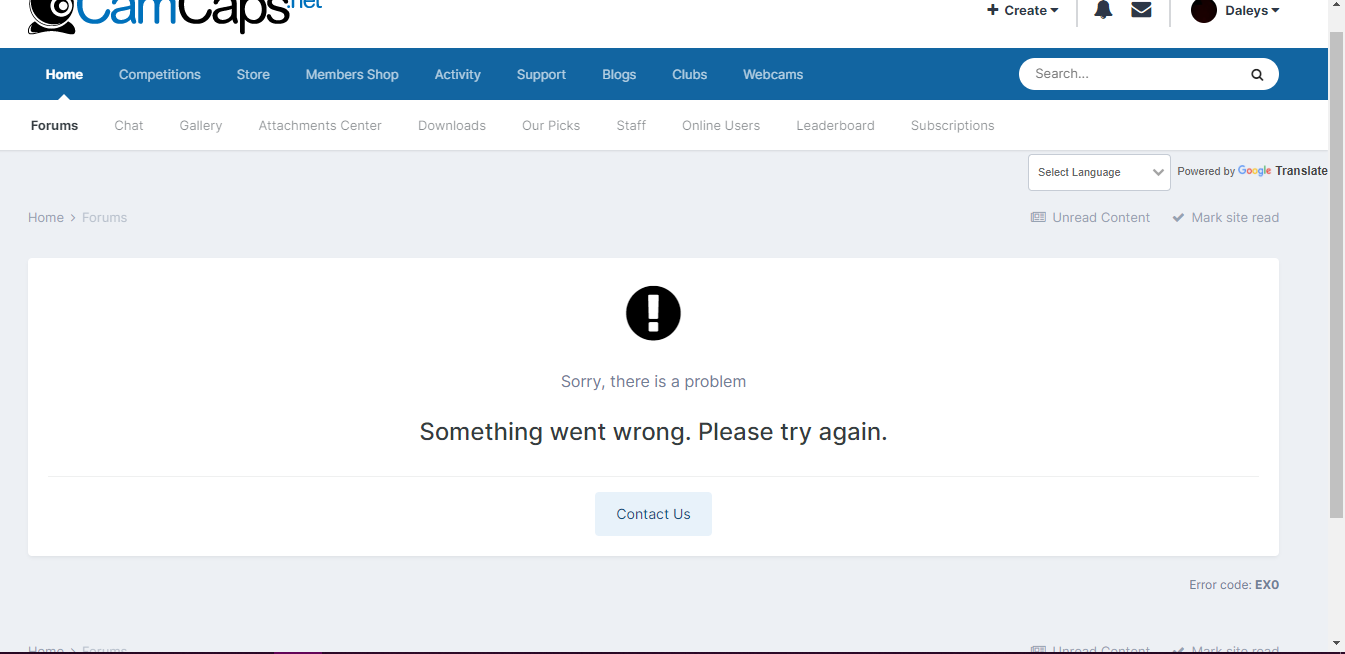Open the Activity menu item
The width and height of the screenshot is (1345, 654).
(x=458, y=74)
